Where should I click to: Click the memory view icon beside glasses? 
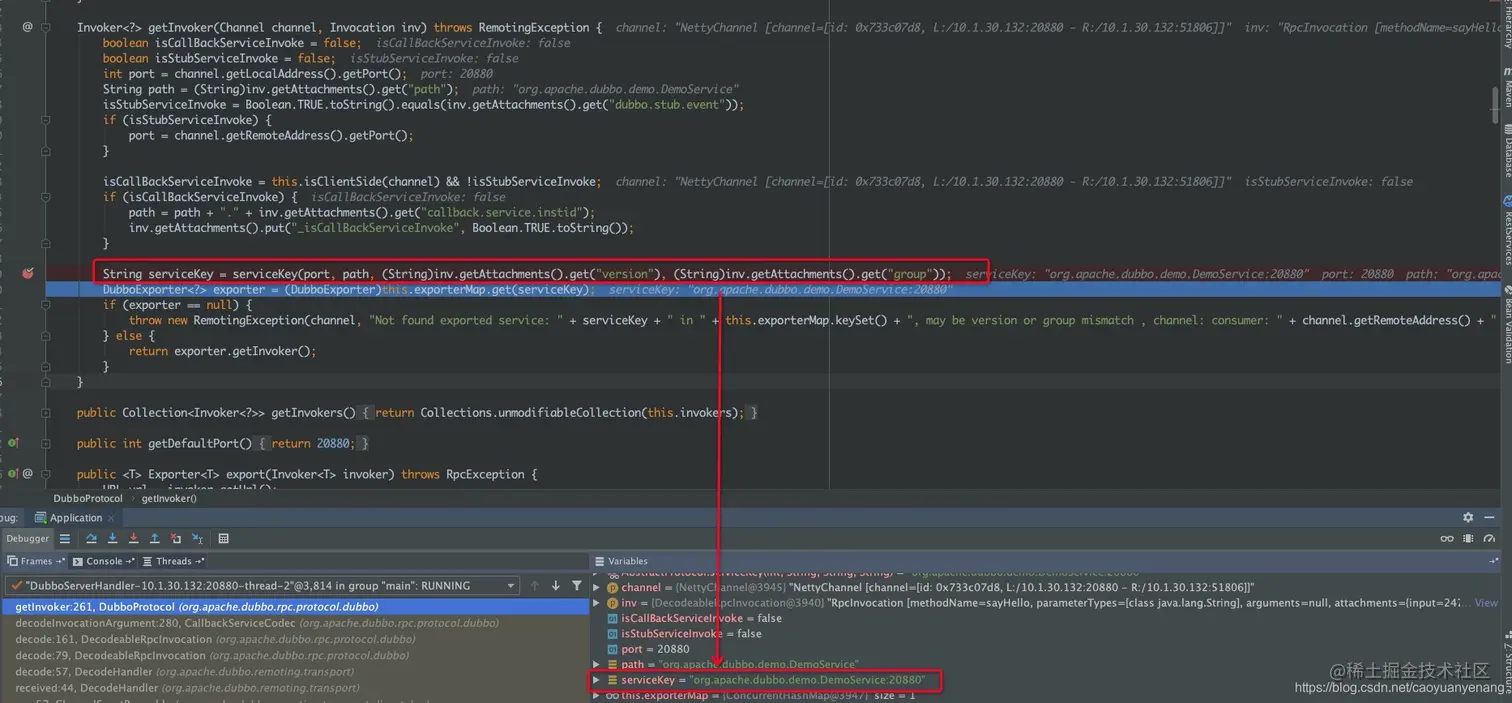1468,538
